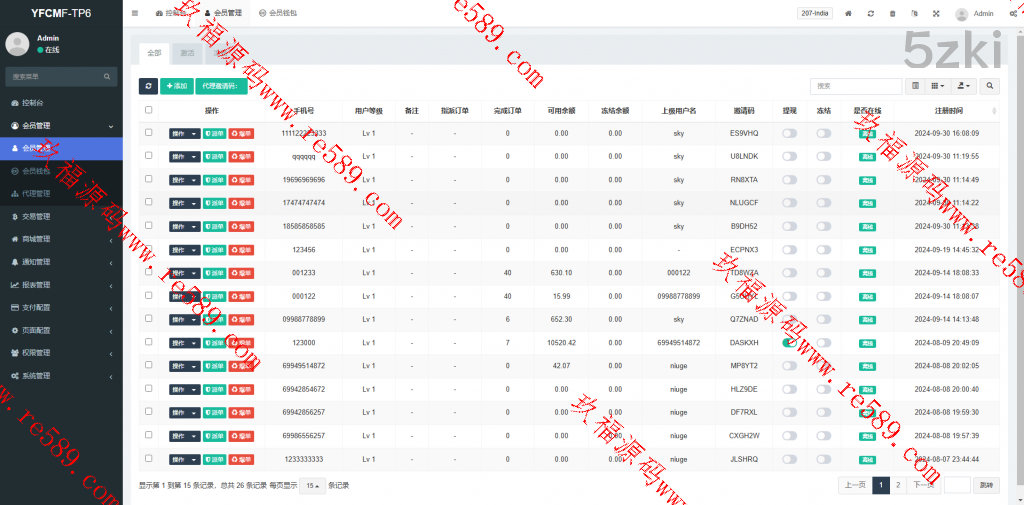Click the trash icon in top navbar
This screenshot has height=505, width=1024.
(x=892, y=14)
